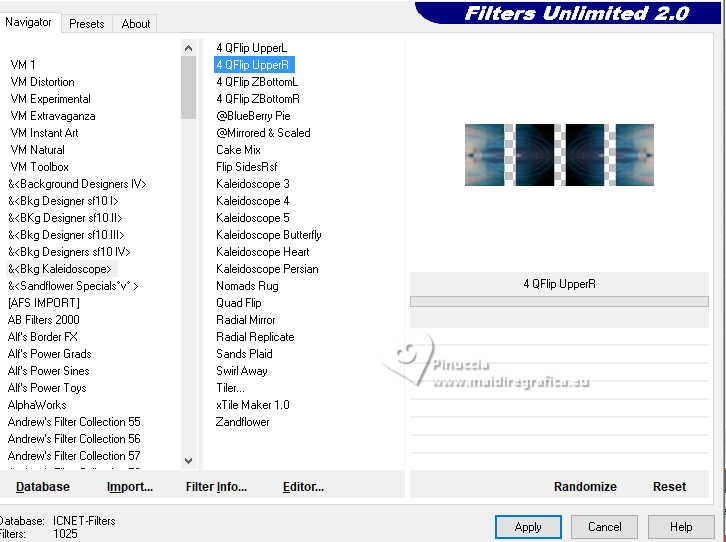This screenshot has width=726, height=542.
Task: Select Kaleidoscope 4 filter
Action: click(x=253, y=201)
